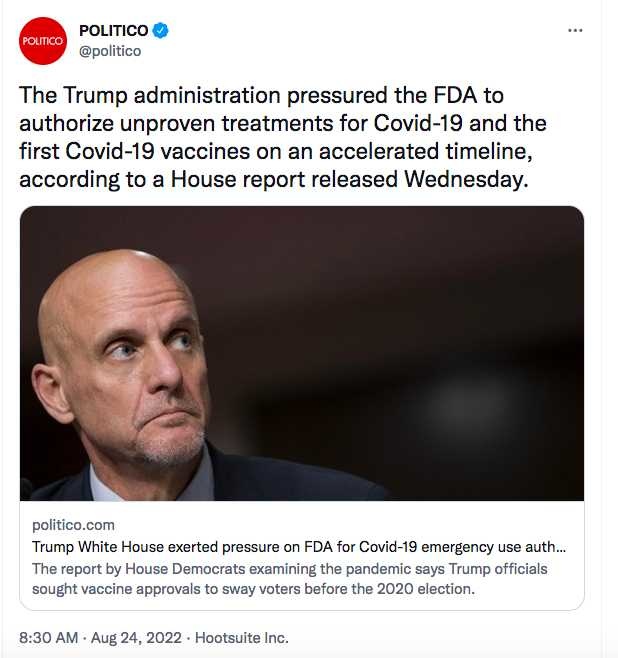Open the three-dot more options menu
Image resolution: width=618 pixels, height=658 pixels.
point(575,30)
